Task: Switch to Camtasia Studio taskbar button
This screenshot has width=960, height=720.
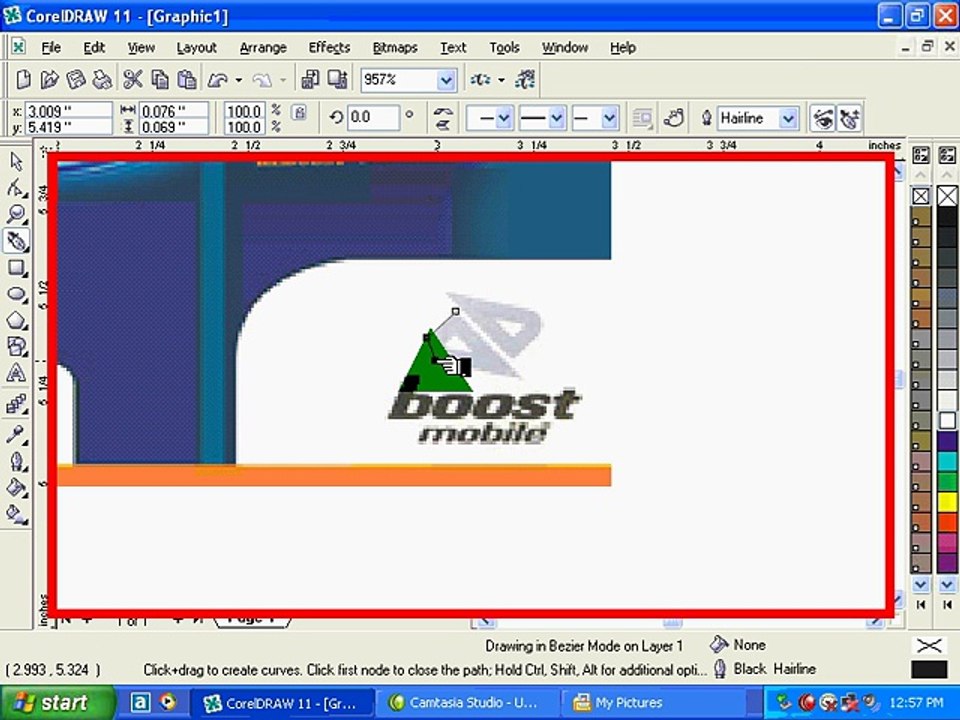Action: [x=467, y=702]
